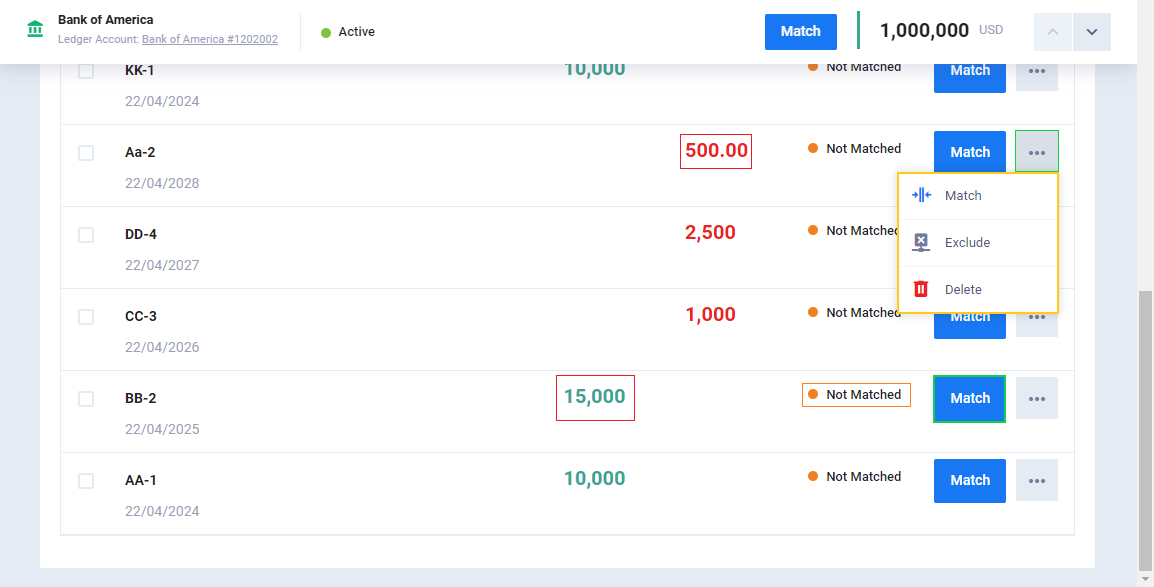1154x587 pixels.
Task: Click the 15,000 amount in BB-2 row
Action: pos(595,397)
